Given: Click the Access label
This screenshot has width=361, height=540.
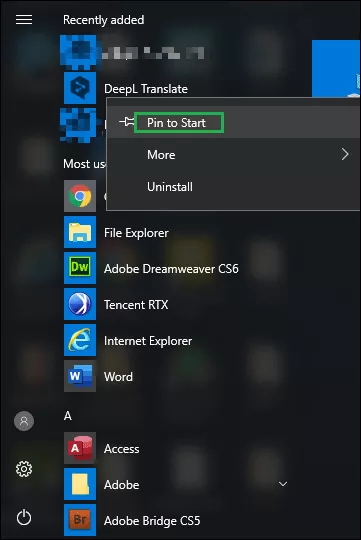Looking at the screenshot, I should click(122, 449).
